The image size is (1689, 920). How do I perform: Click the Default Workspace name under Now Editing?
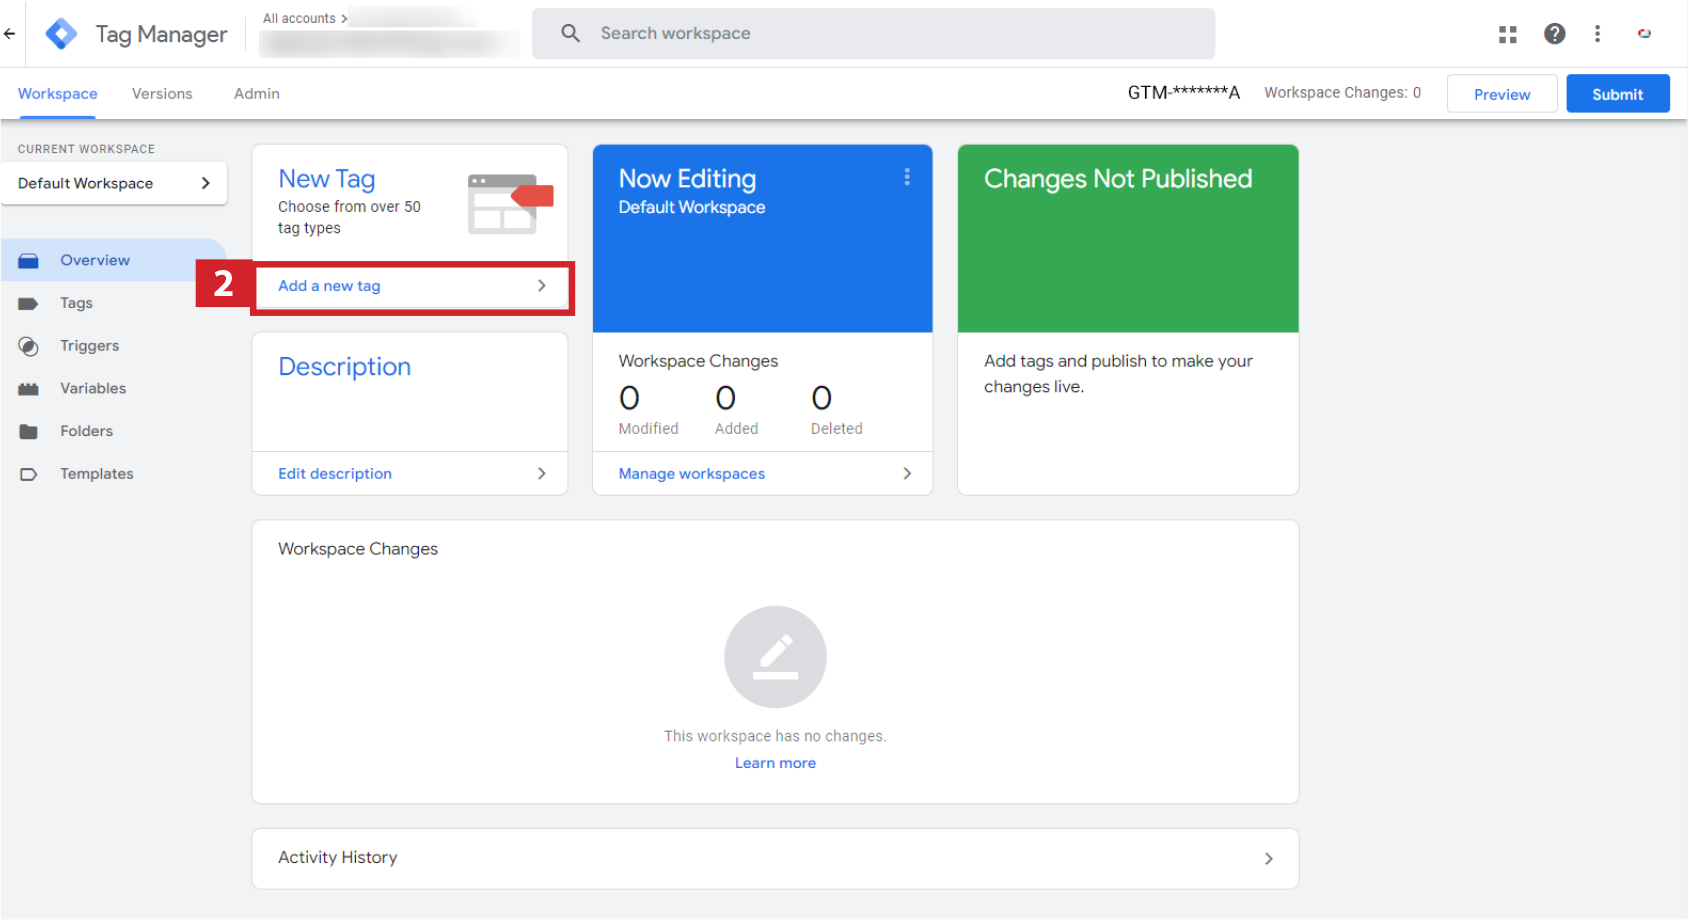(692, 207)
